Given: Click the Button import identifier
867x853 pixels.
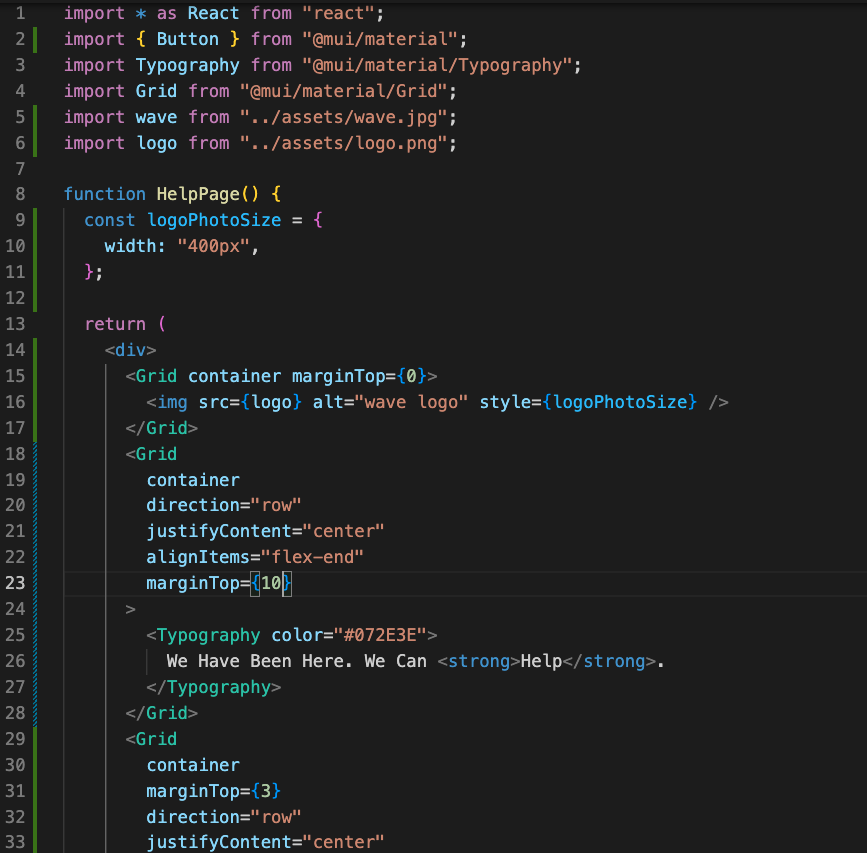Looking at the screenshot, I should [x=186, y=39].
